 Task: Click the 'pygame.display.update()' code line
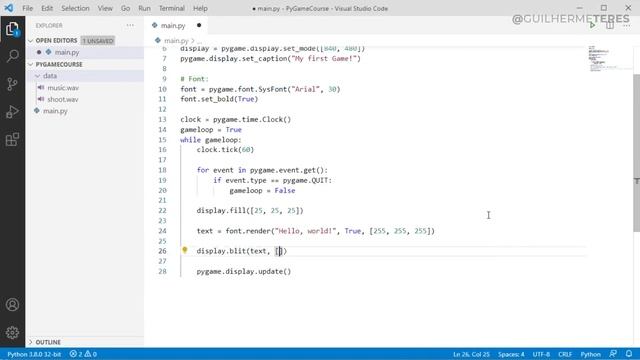pyautogui.click(x=244, y=271)
